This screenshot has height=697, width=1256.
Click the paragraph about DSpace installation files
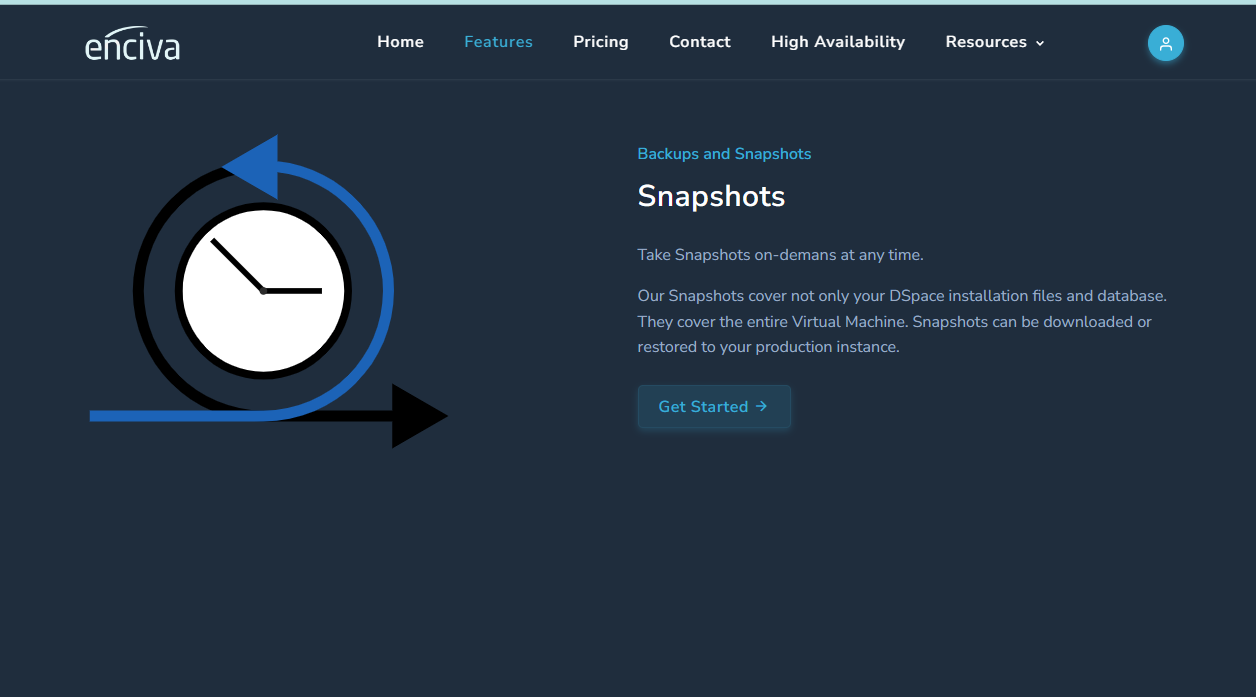tap(902, 322)
